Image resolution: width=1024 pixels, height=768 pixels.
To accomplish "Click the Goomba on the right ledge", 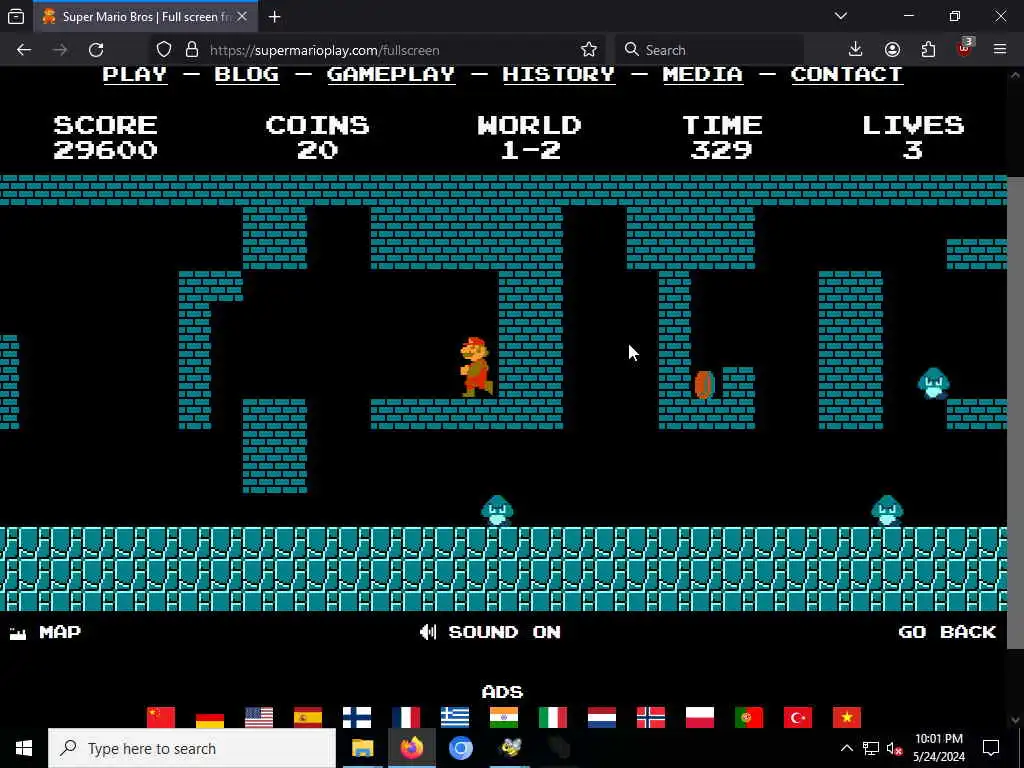I will (933, 383).
